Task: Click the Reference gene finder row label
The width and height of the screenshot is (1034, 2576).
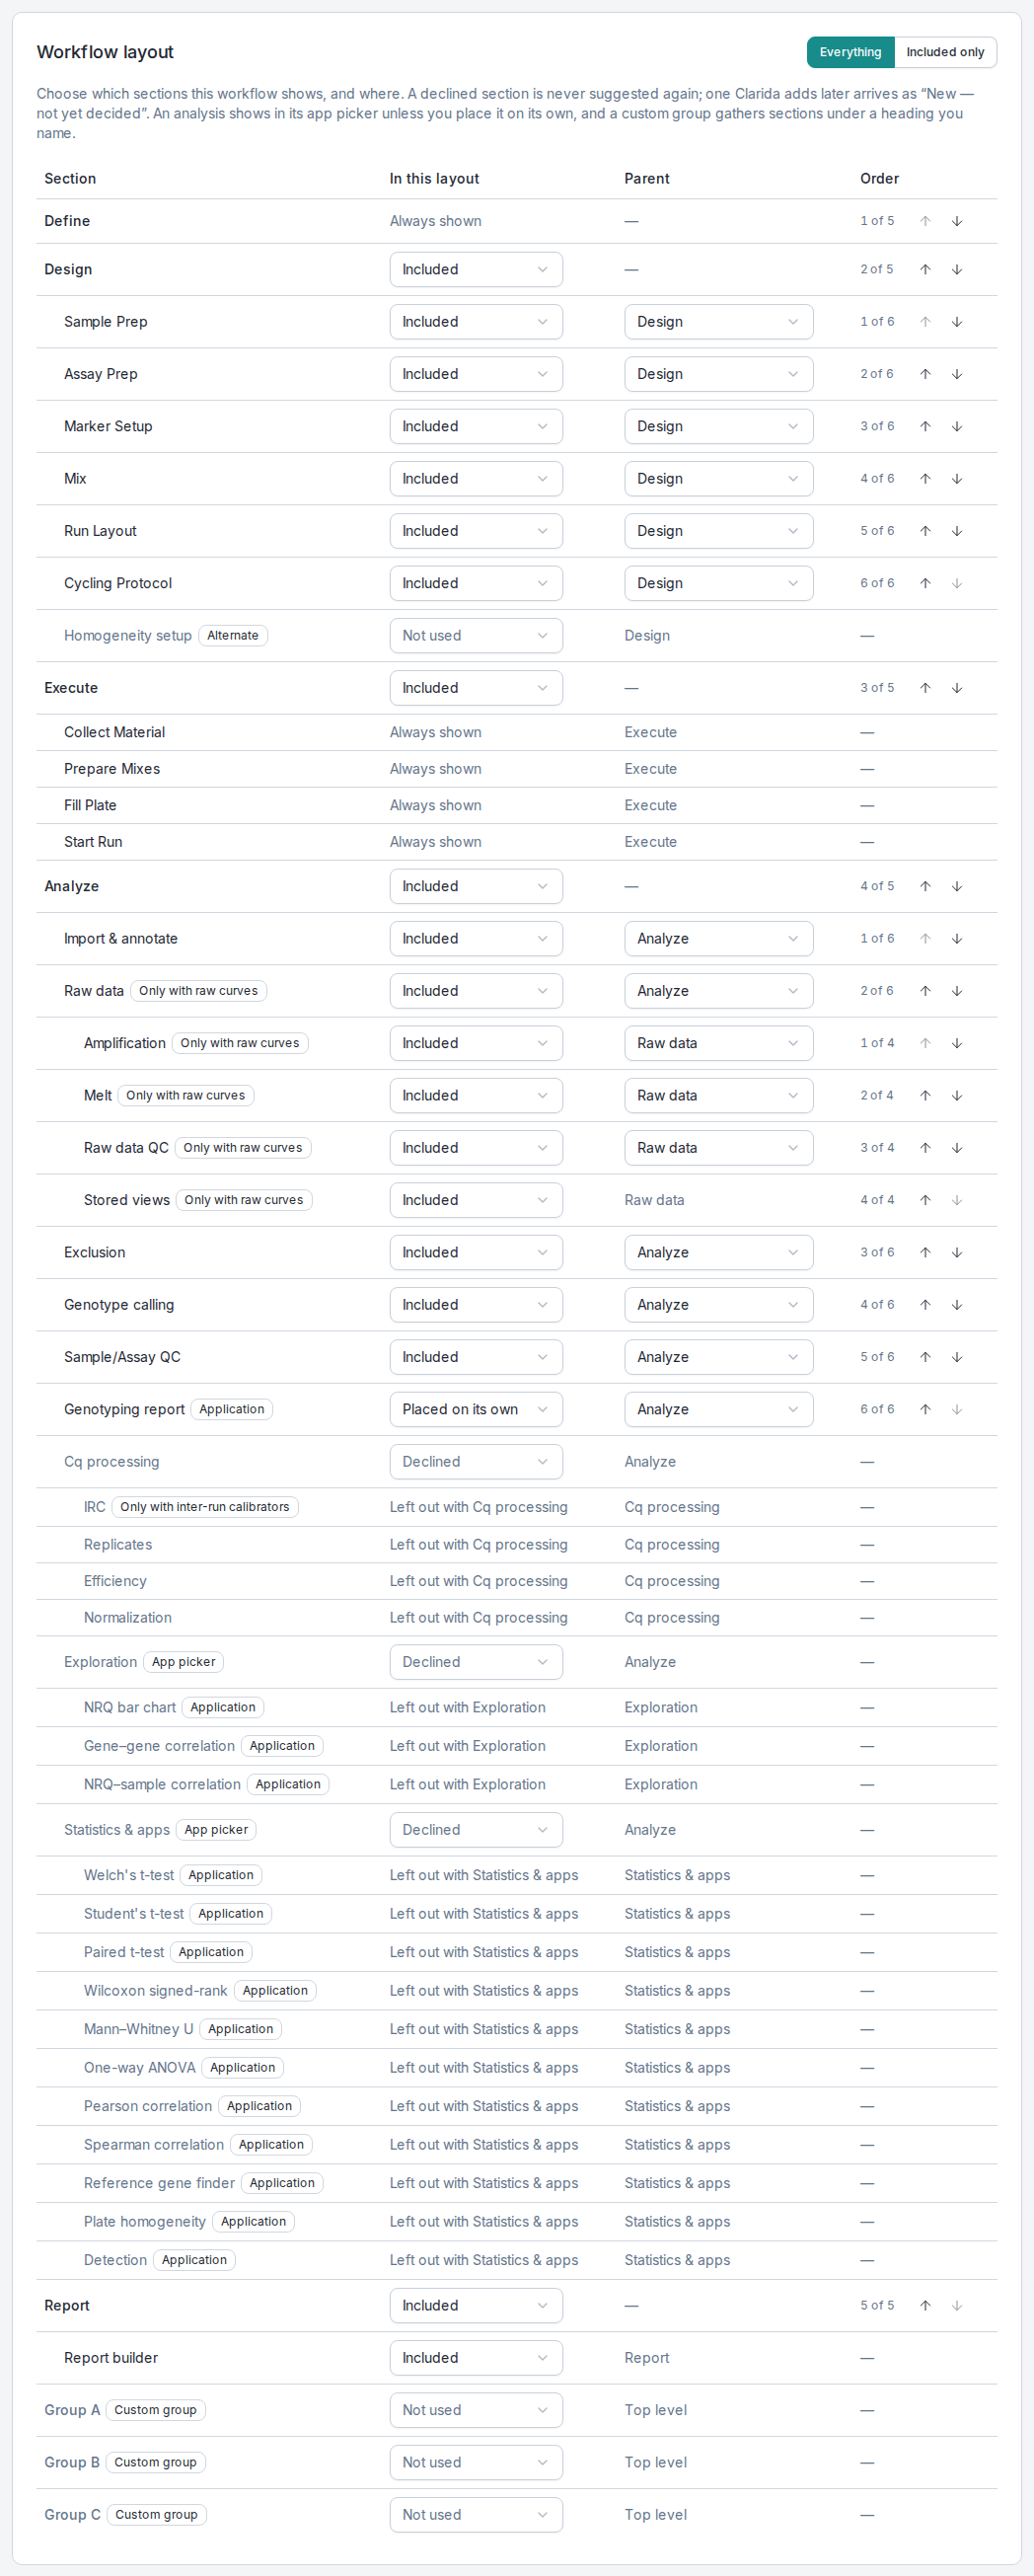Action: point(159,2184)
